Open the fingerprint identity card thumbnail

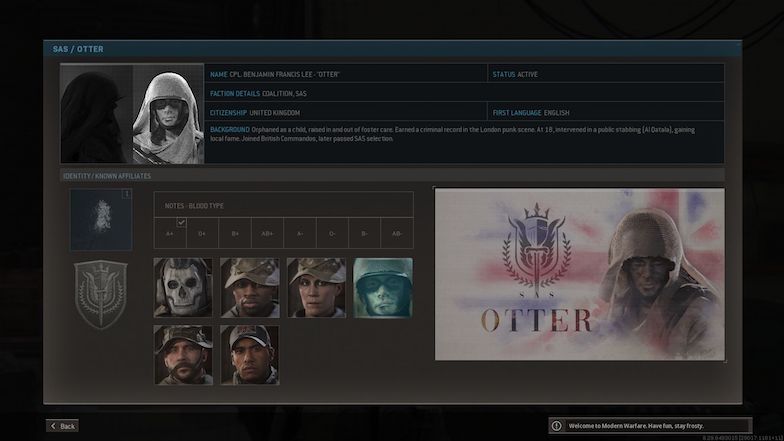[101, 220]
